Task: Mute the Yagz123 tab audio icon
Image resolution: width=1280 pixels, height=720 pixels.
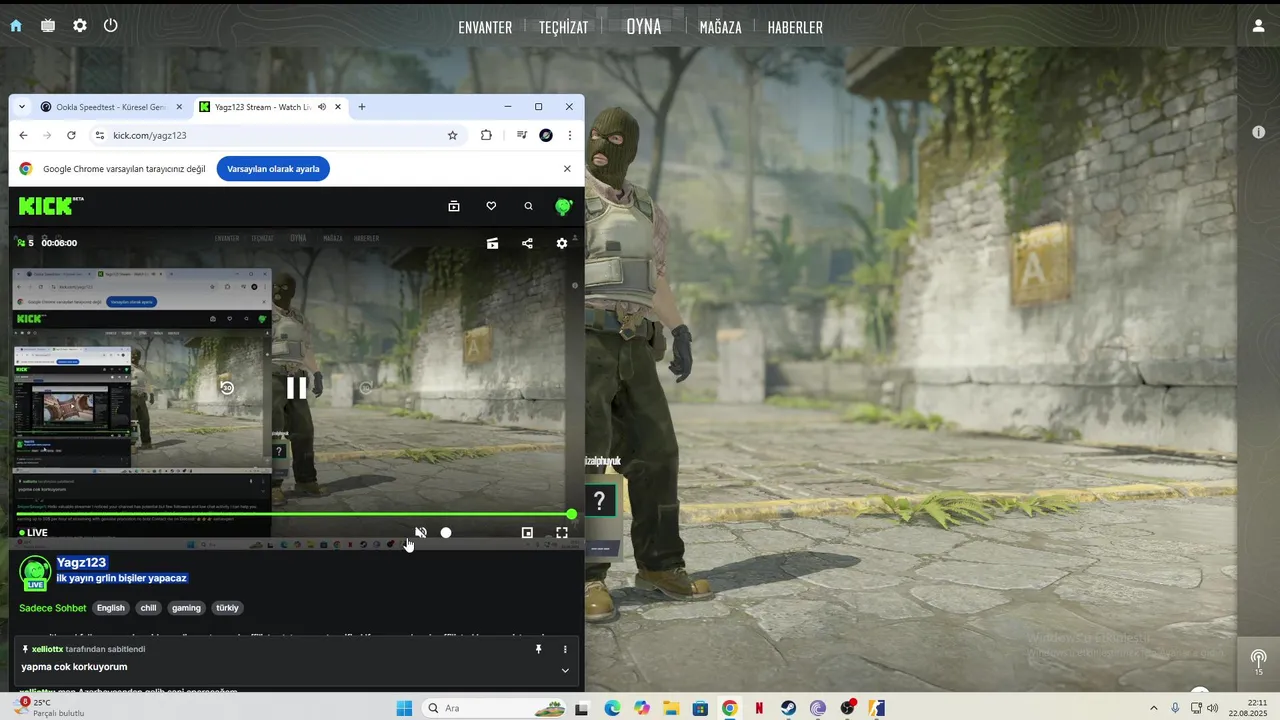Action: (x=322, y=107)
